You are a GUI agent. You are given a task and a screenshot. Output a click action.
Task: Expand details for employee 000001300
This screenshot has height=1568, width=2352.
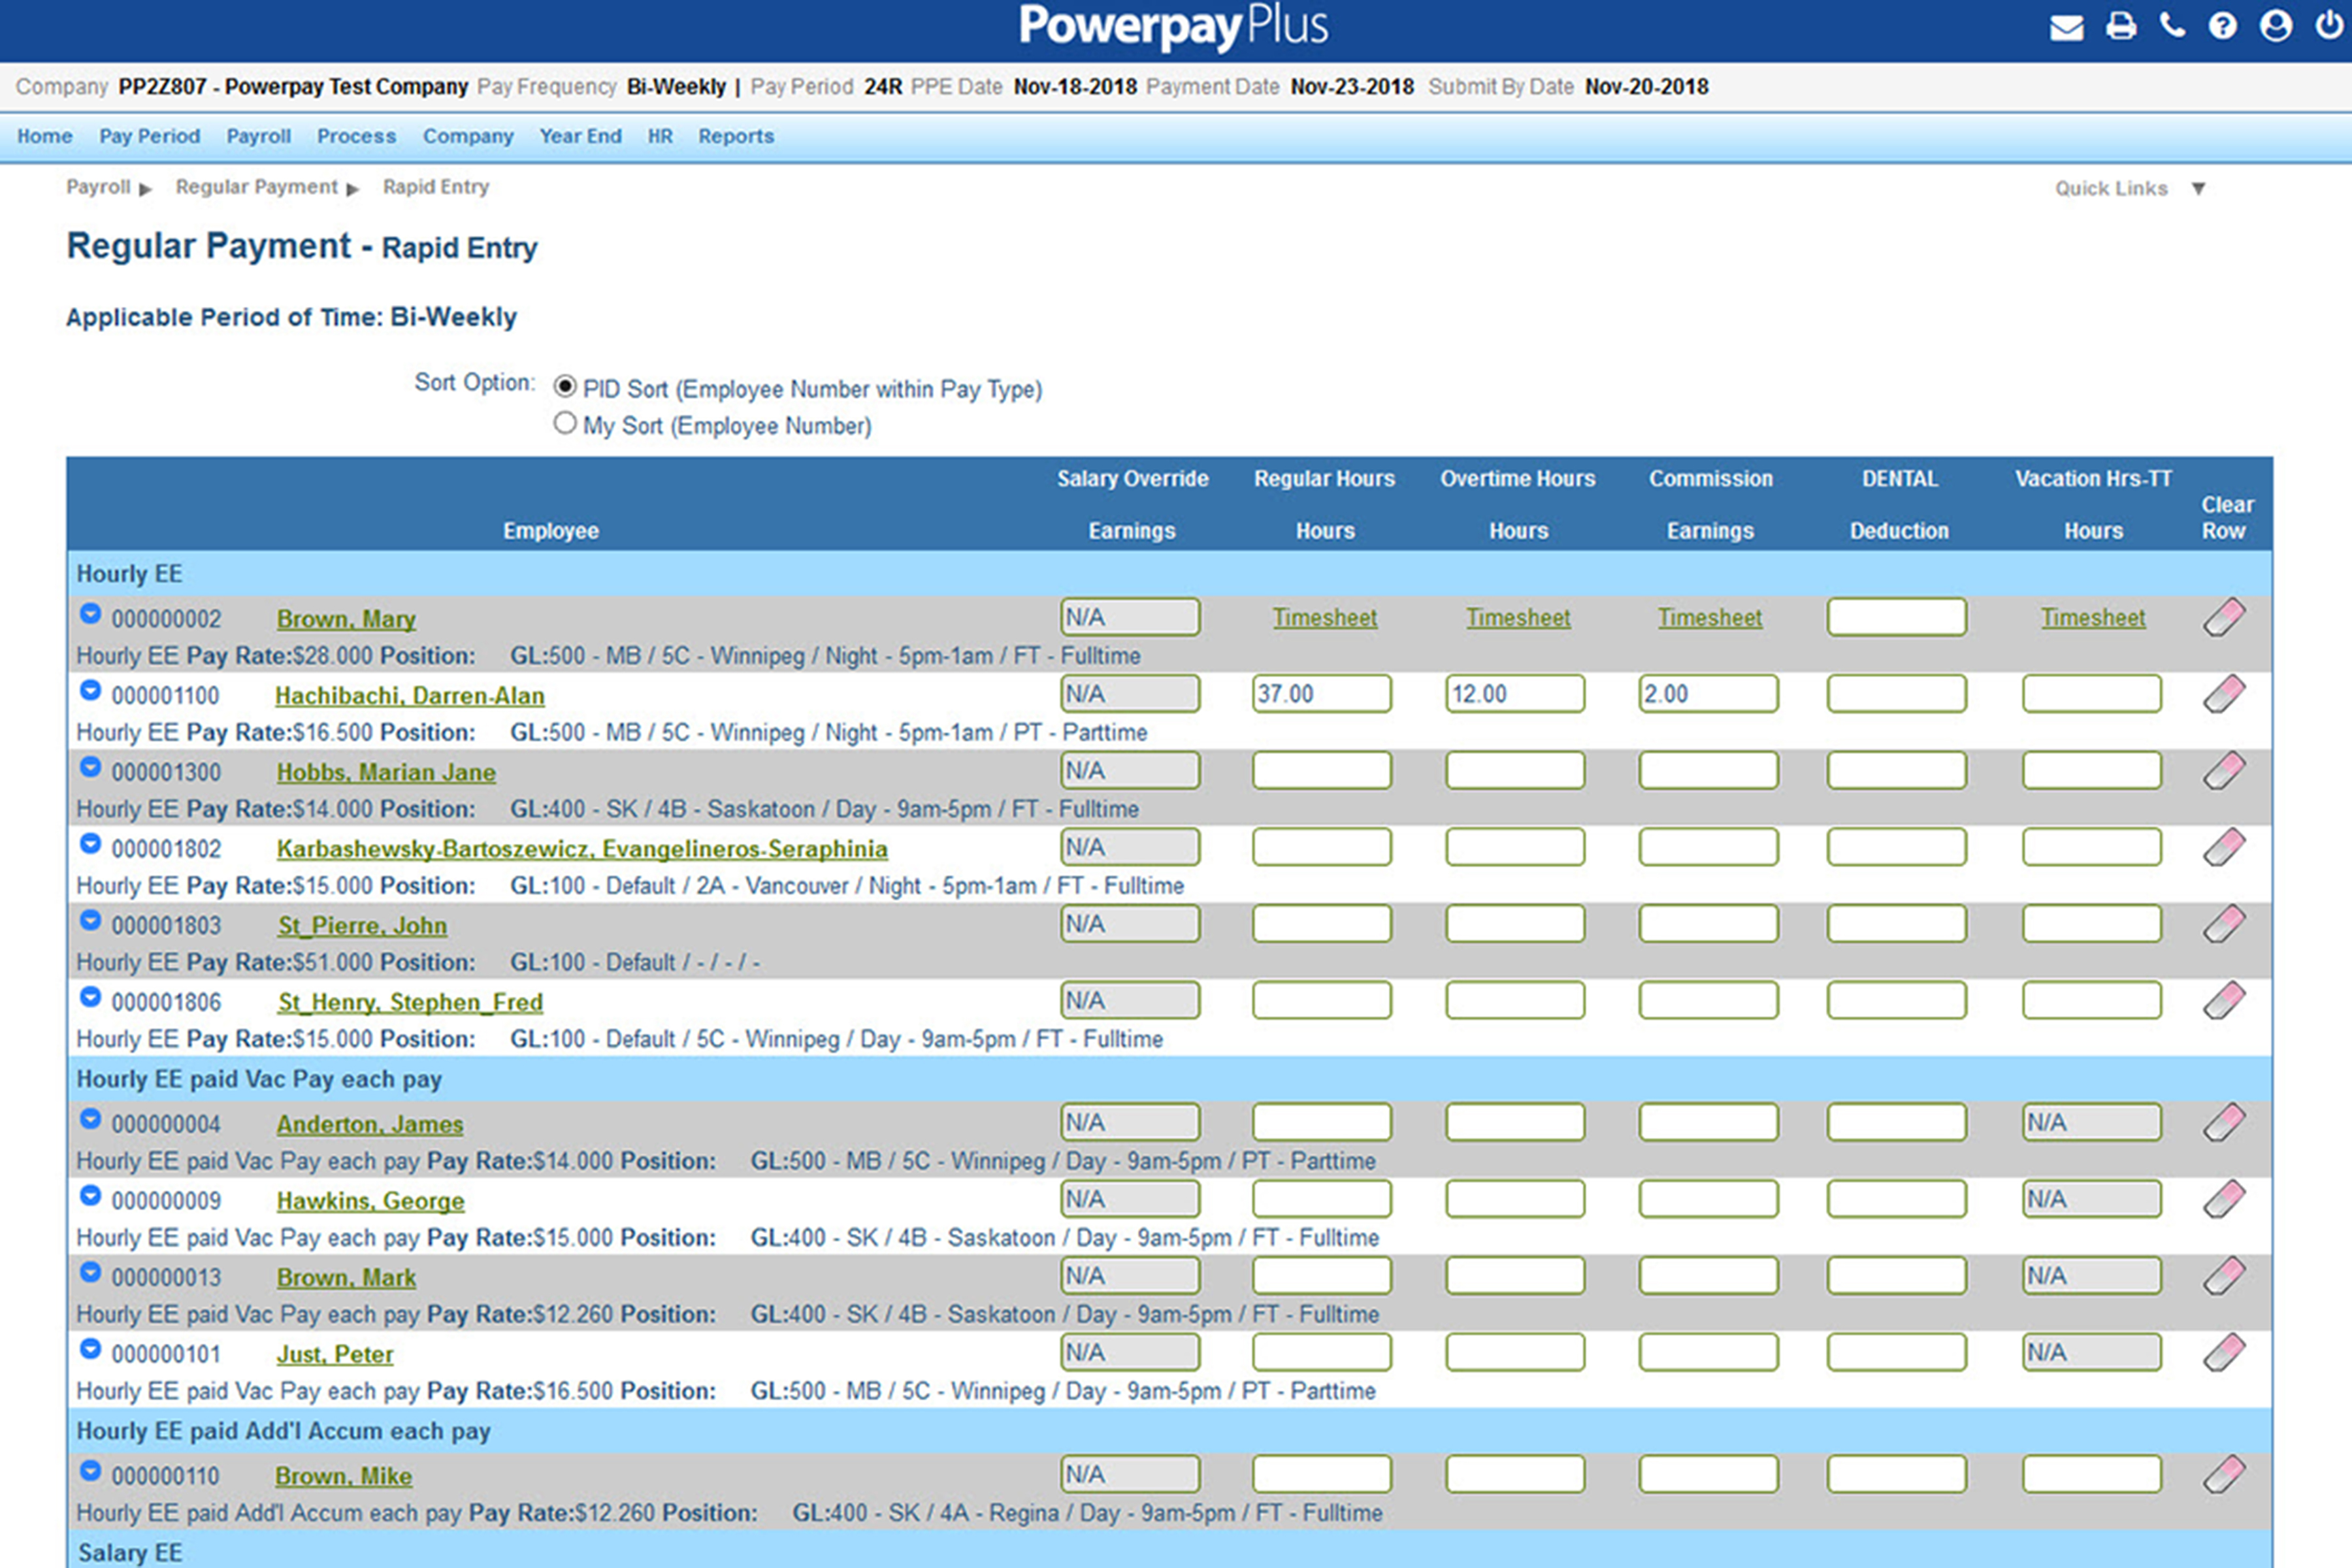90,767
